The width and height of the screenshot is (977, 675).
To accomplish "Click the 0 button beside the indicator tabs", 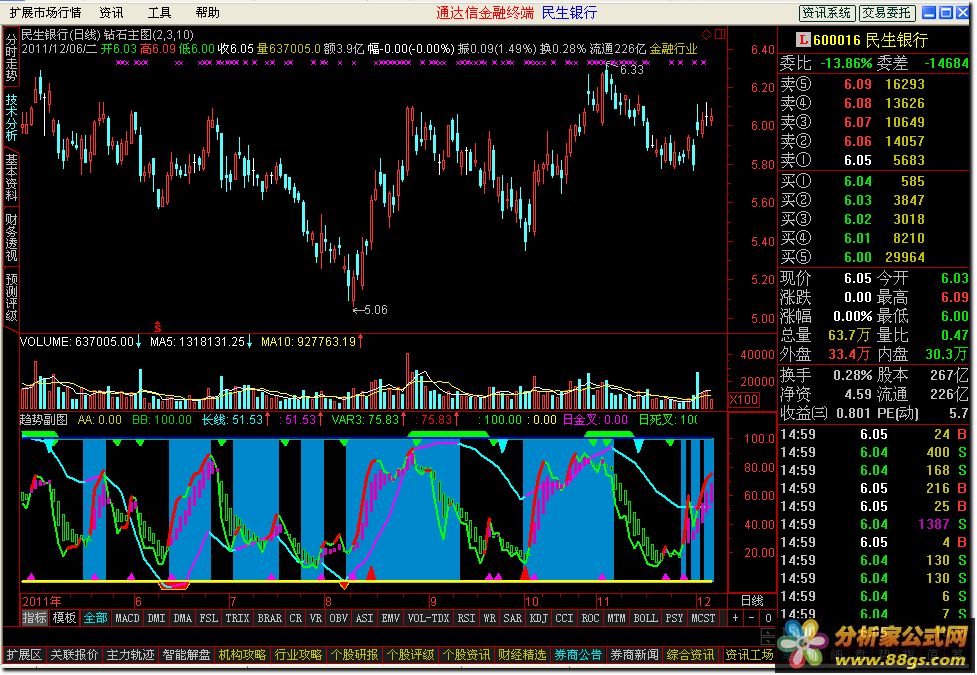I will click(768, 618).
